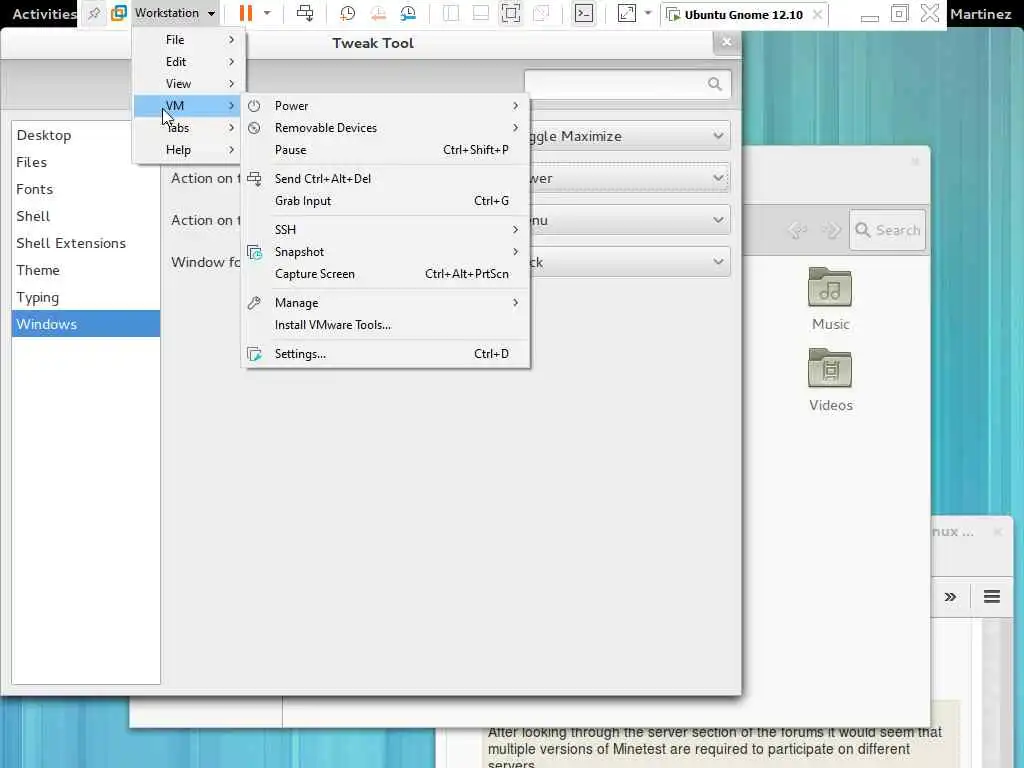Select Desktop in Tweak Tool sidebar

tap(86, 135)
